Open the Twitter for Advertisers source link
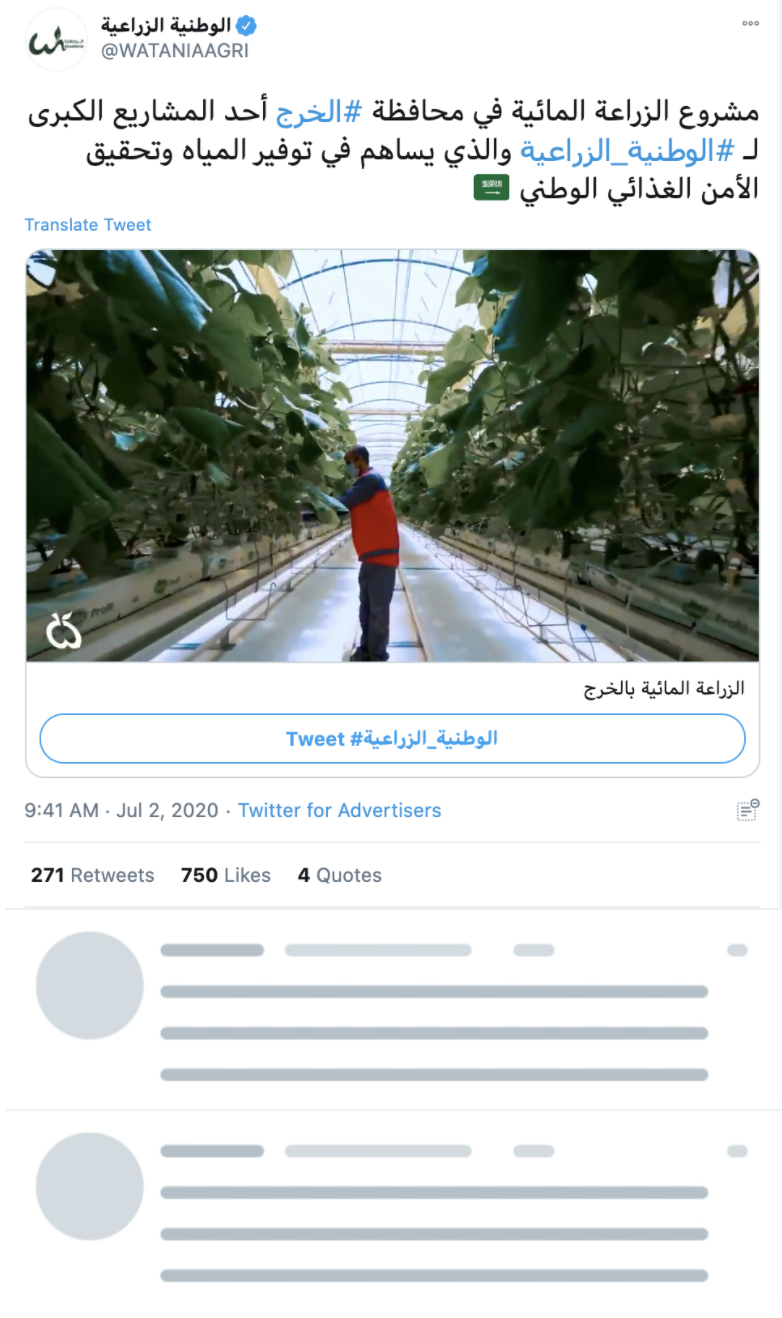 pos(339,810)
